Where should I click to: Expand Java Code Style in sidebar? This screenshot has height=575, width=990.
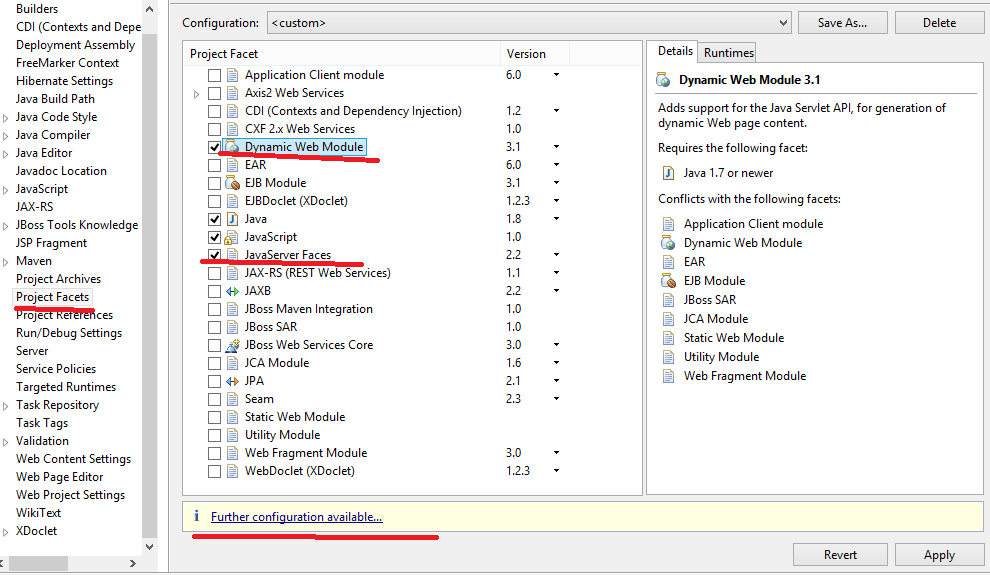click(6, 118)
